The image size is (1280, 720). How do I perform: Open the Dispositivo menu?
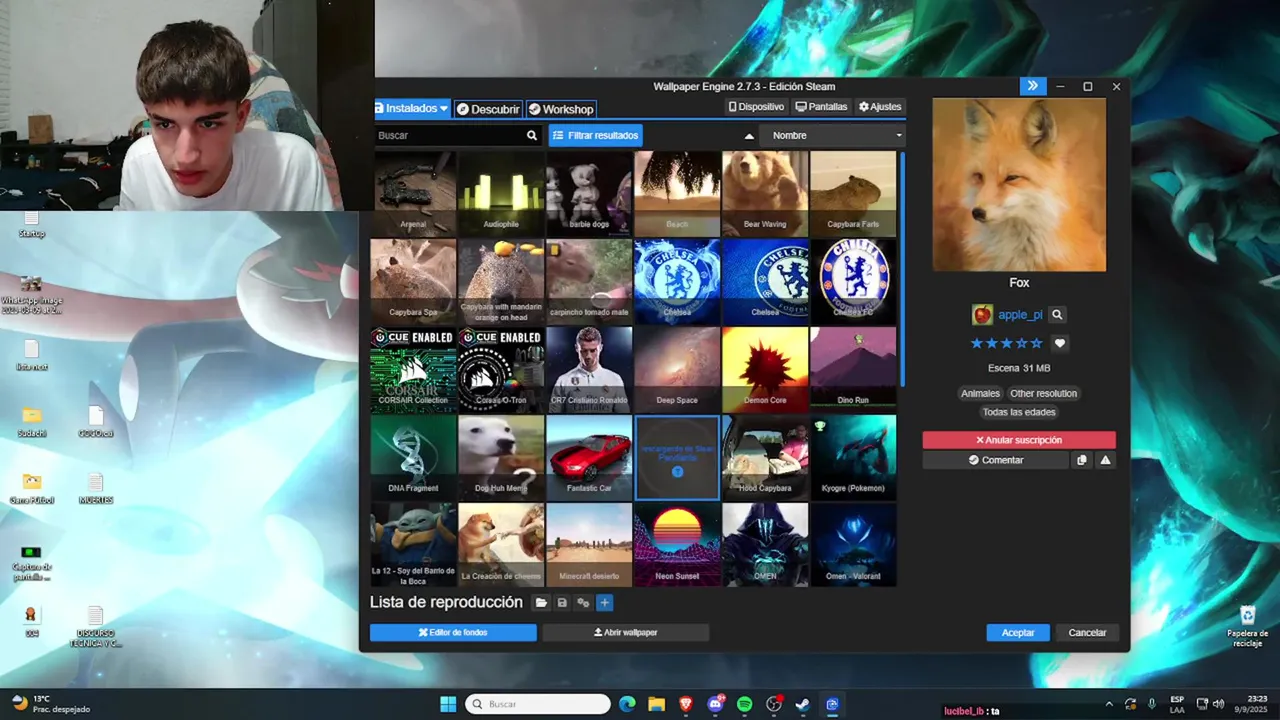pyautogui.click(x=756, y=107)
